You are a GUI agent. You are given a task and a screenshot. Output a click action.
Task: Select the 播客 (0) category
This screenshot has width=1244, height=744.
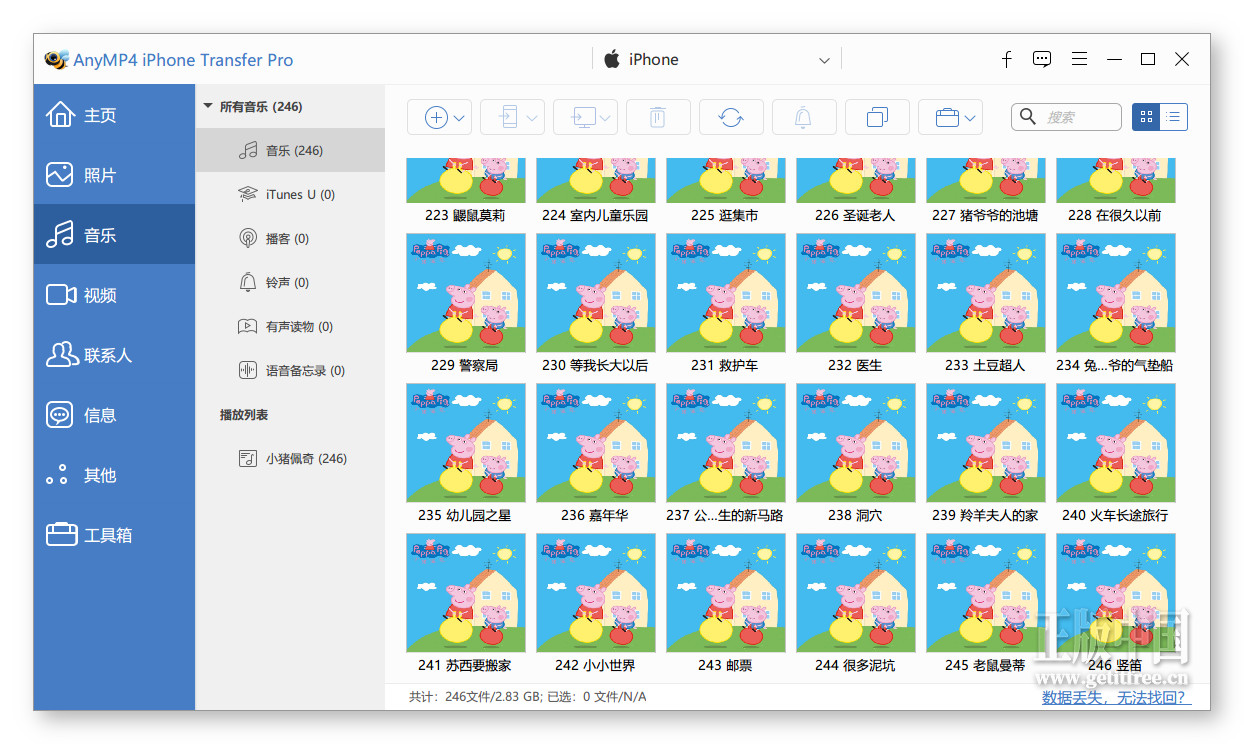290,239
